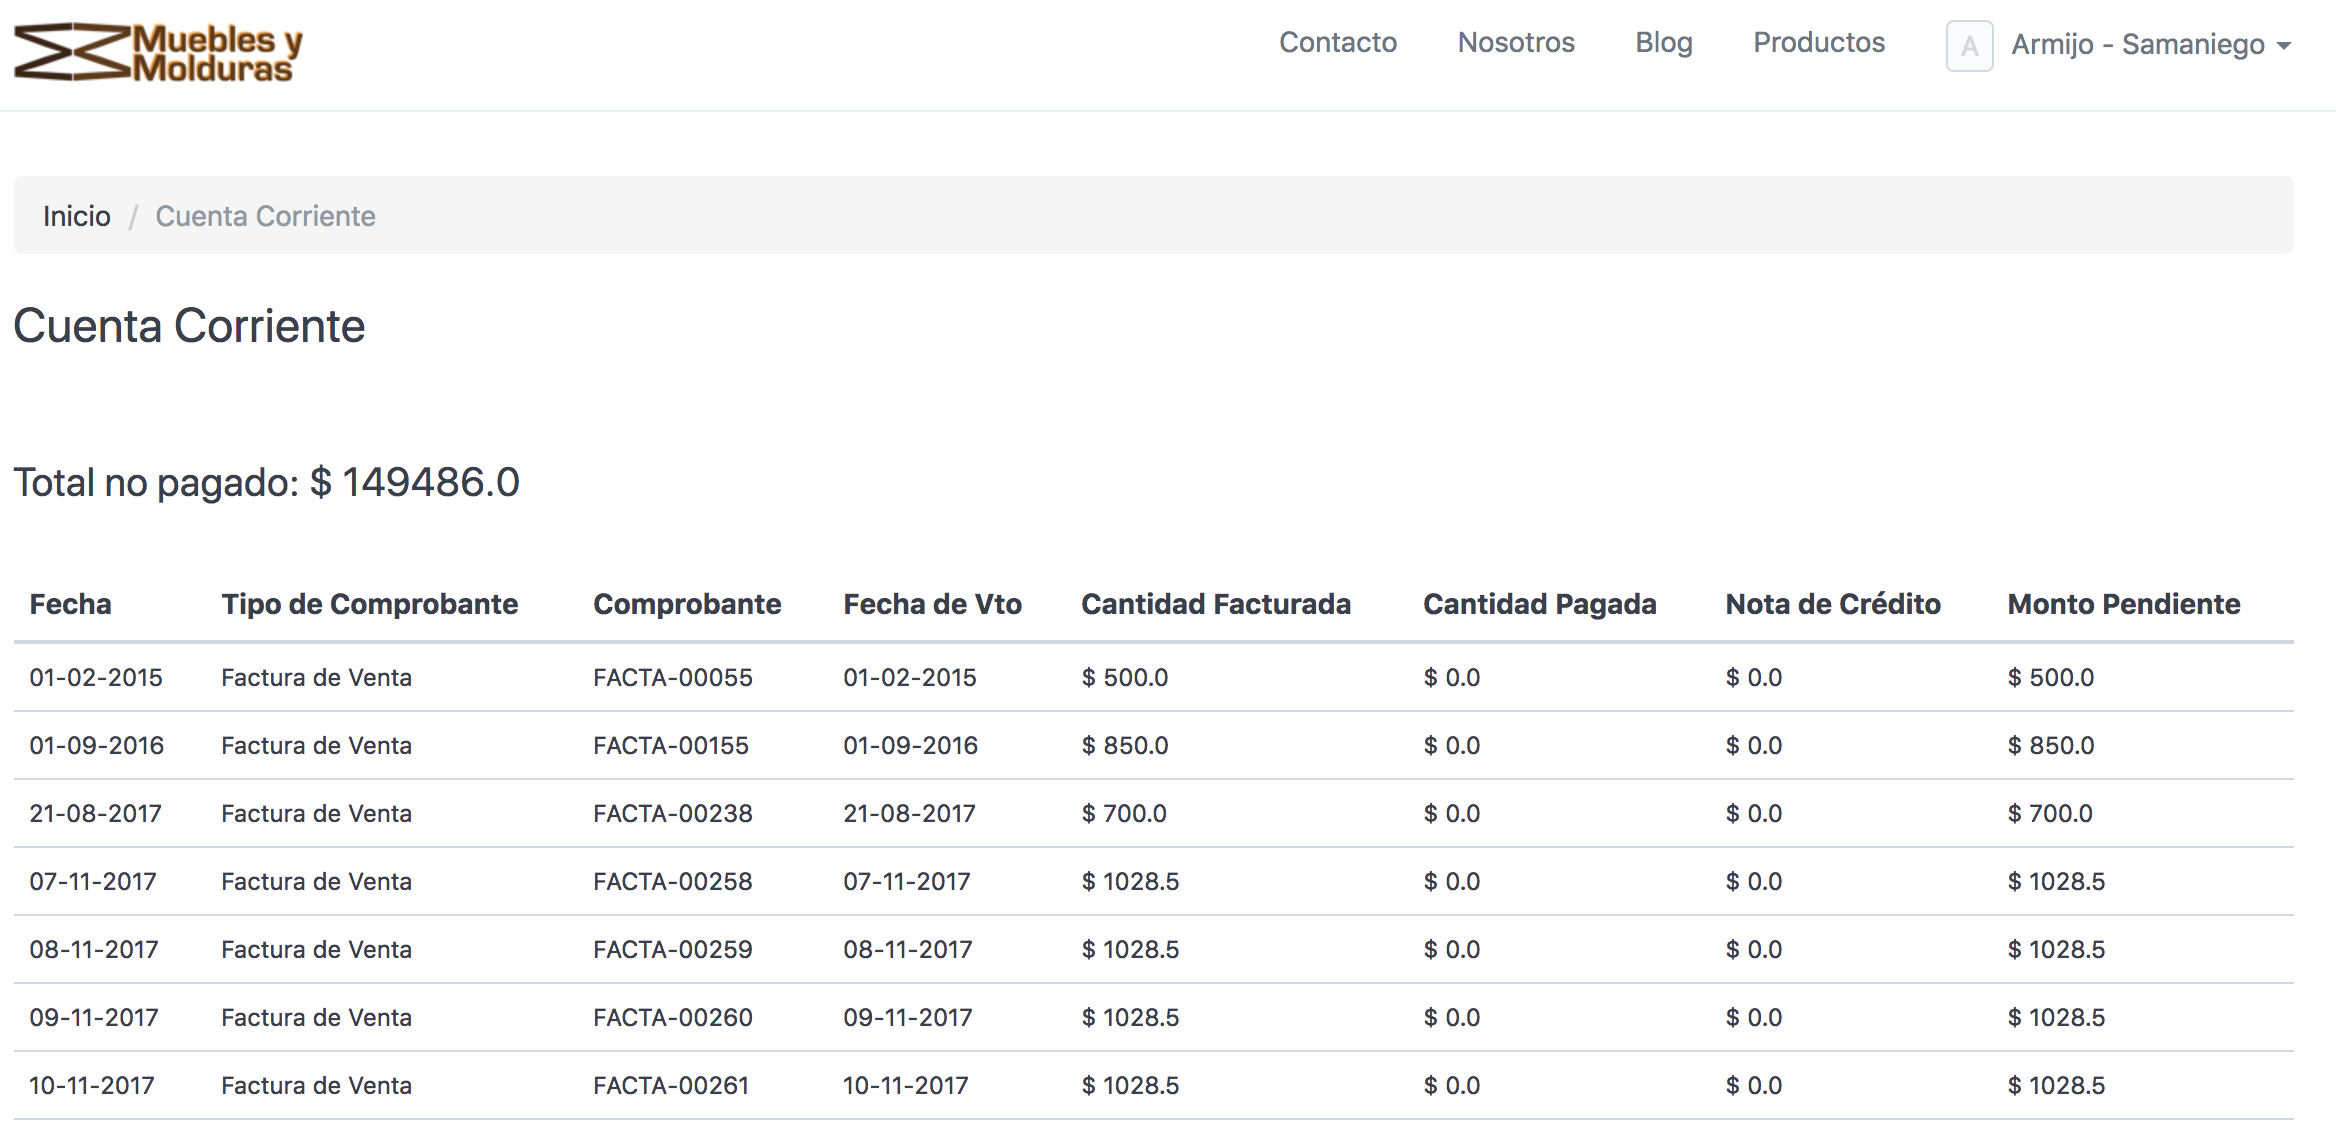Click the Armijo - Samaniego account name
This screenshot has width=2336, height=1138.
[2137, 45]
